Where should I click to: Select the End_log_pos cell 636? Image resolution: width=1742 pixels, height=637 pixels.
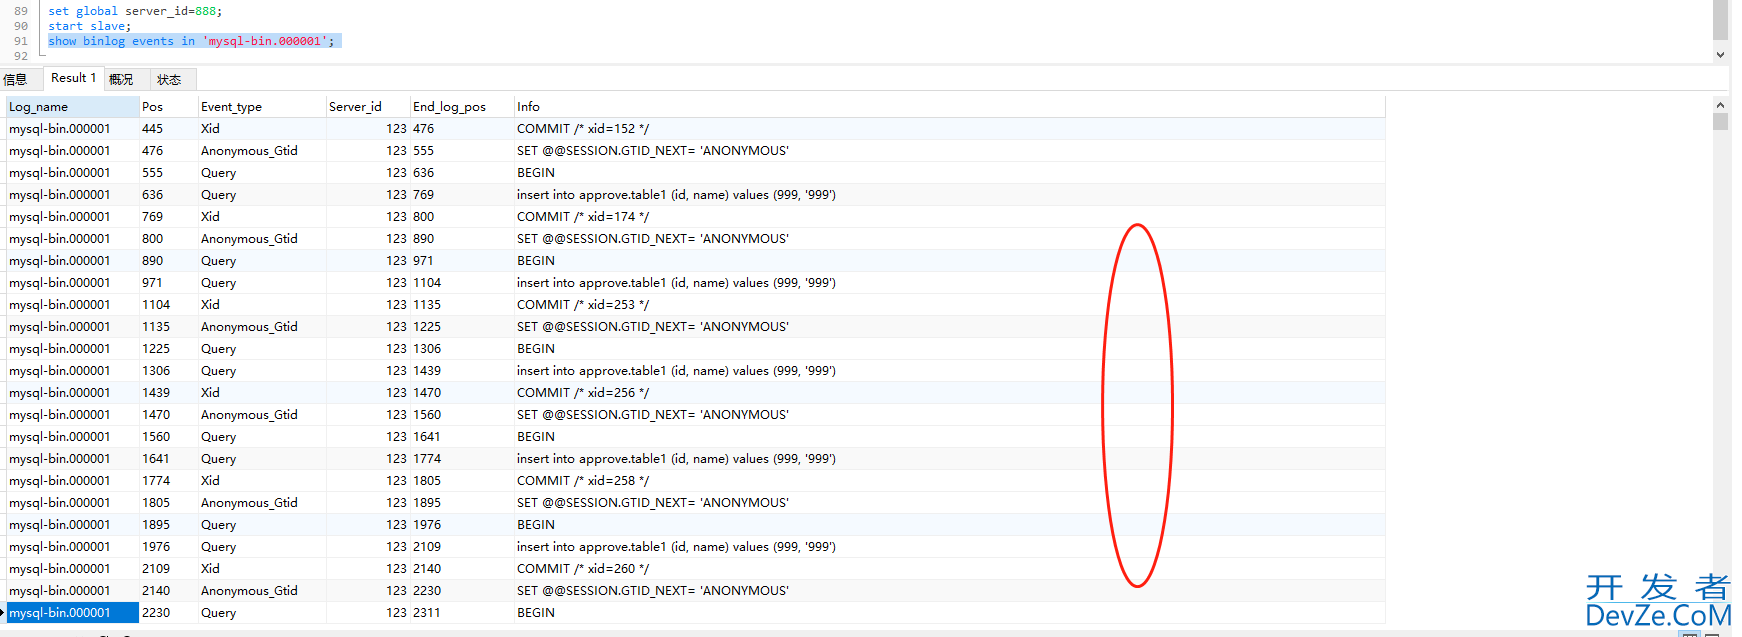click(462, 173)
